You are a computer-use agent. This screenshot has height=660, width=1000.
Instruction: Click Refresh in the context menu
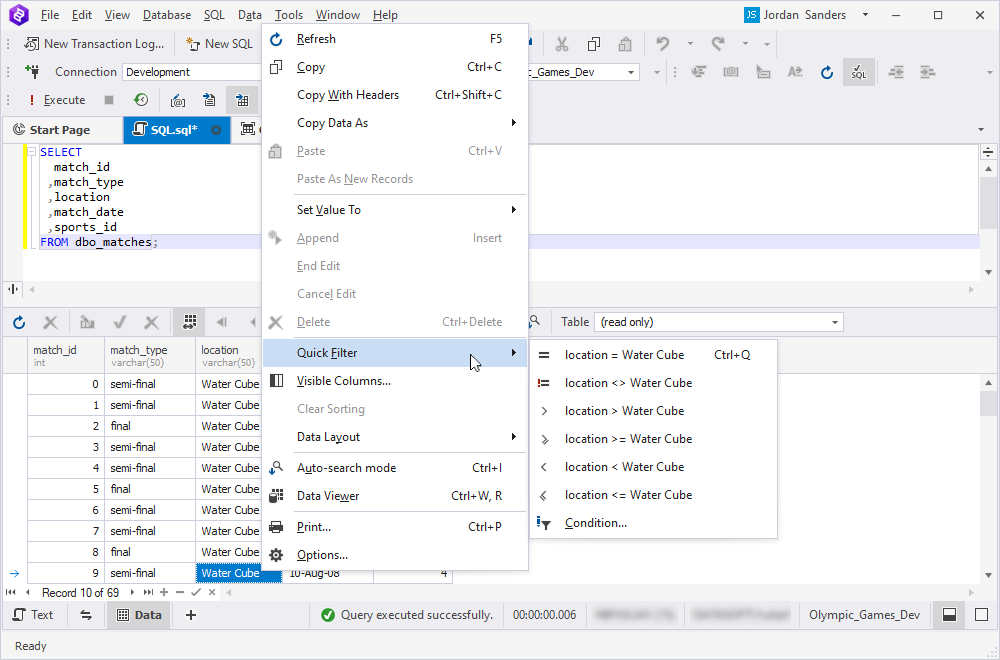[x=395, y=39]
